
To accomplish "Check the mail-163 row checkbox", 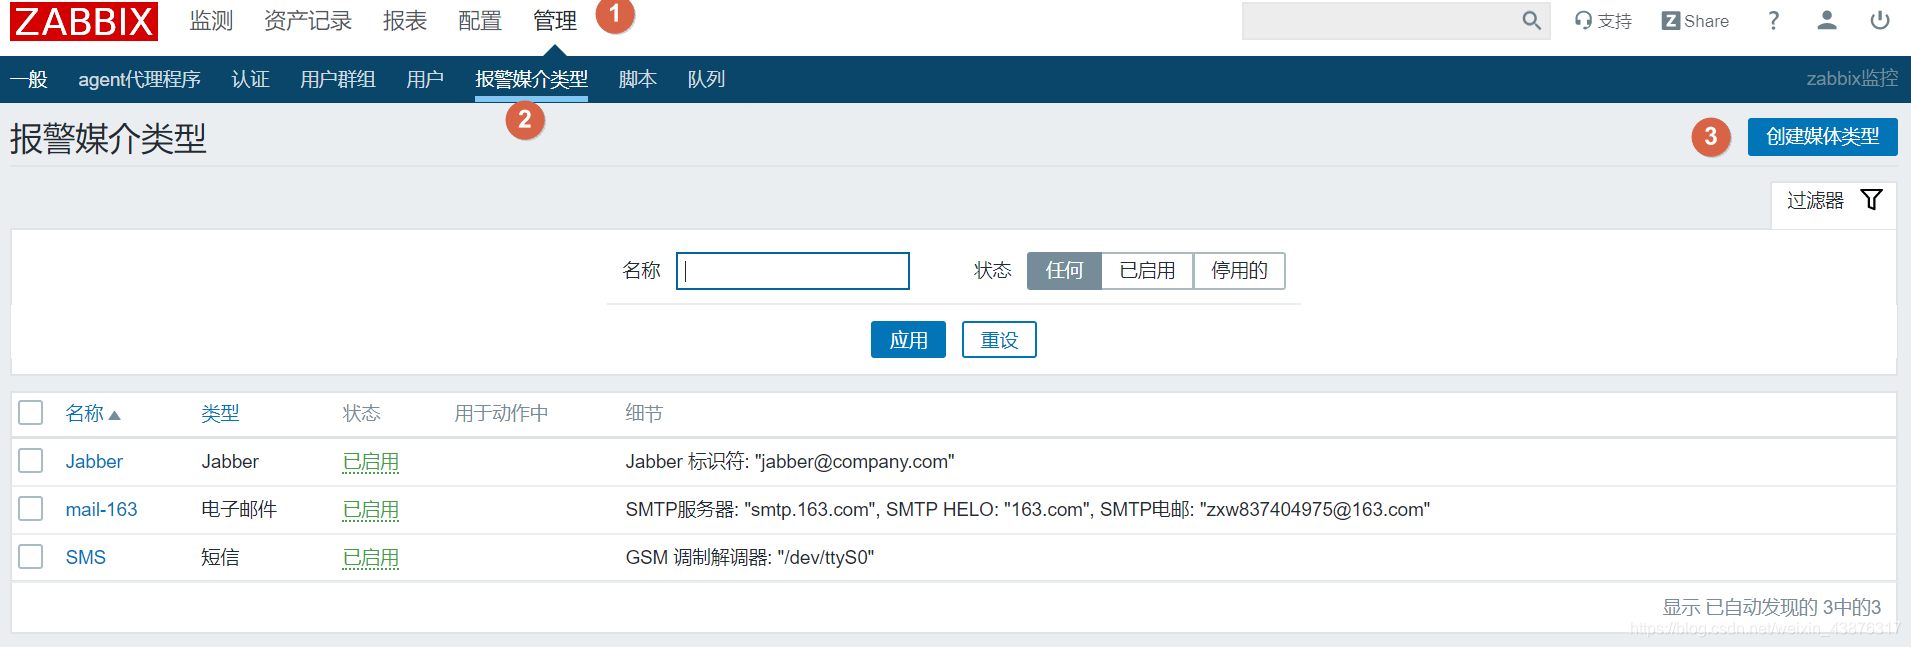I will (31, 509).
